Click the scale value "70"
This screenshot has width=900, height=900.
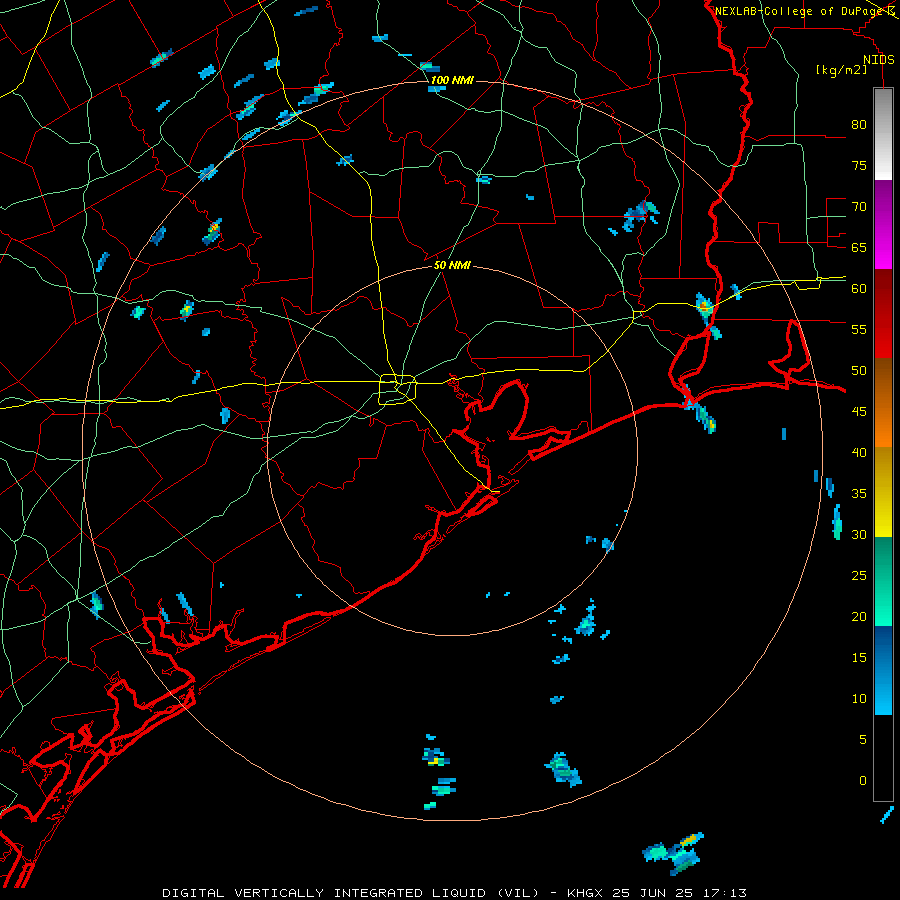click(x=859, y=207)
